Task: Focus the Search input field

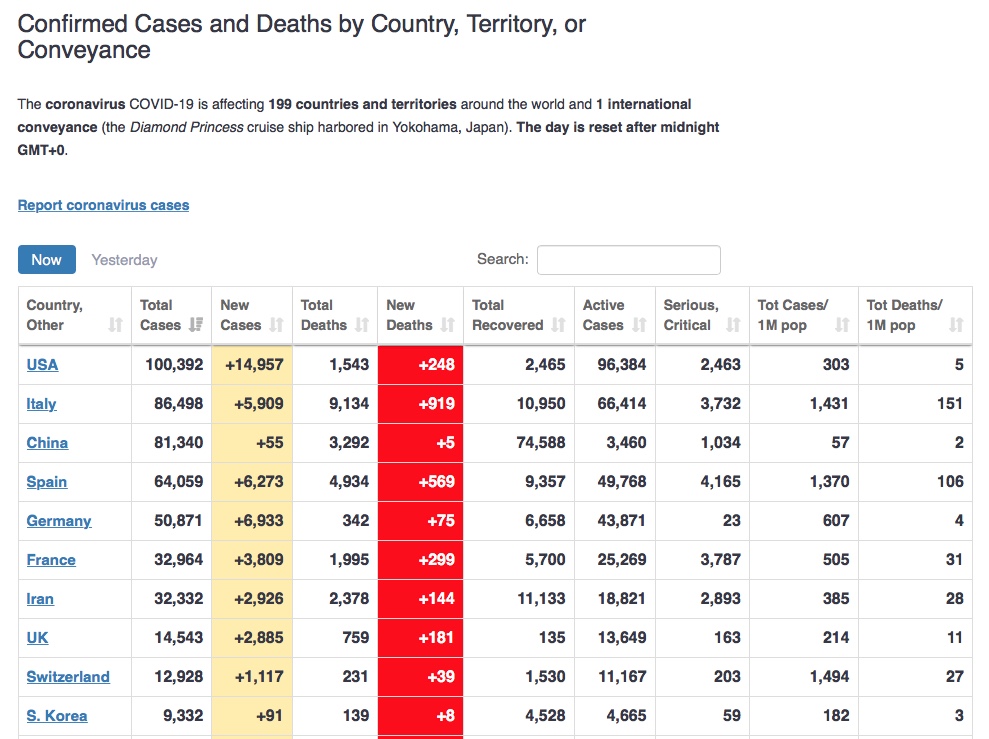Action: click(x=628, y=260)
